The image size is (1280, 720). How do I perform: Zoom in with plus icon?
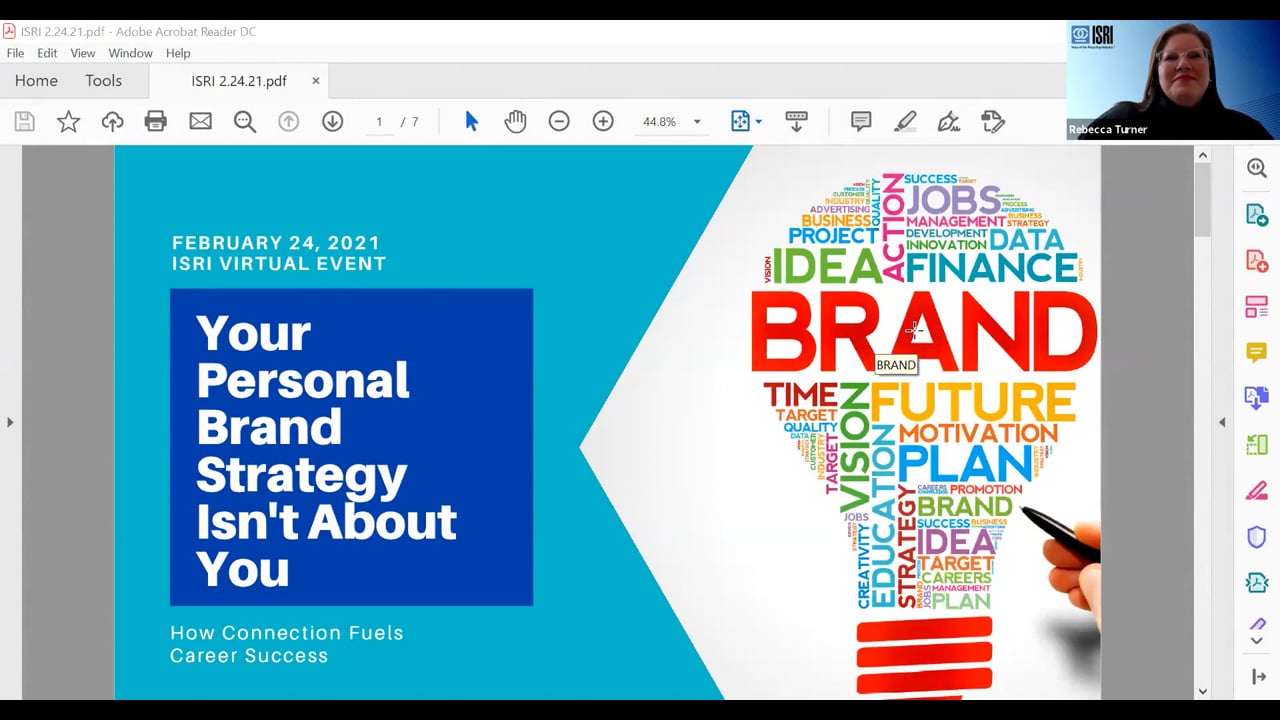click(x=603, y=122)
